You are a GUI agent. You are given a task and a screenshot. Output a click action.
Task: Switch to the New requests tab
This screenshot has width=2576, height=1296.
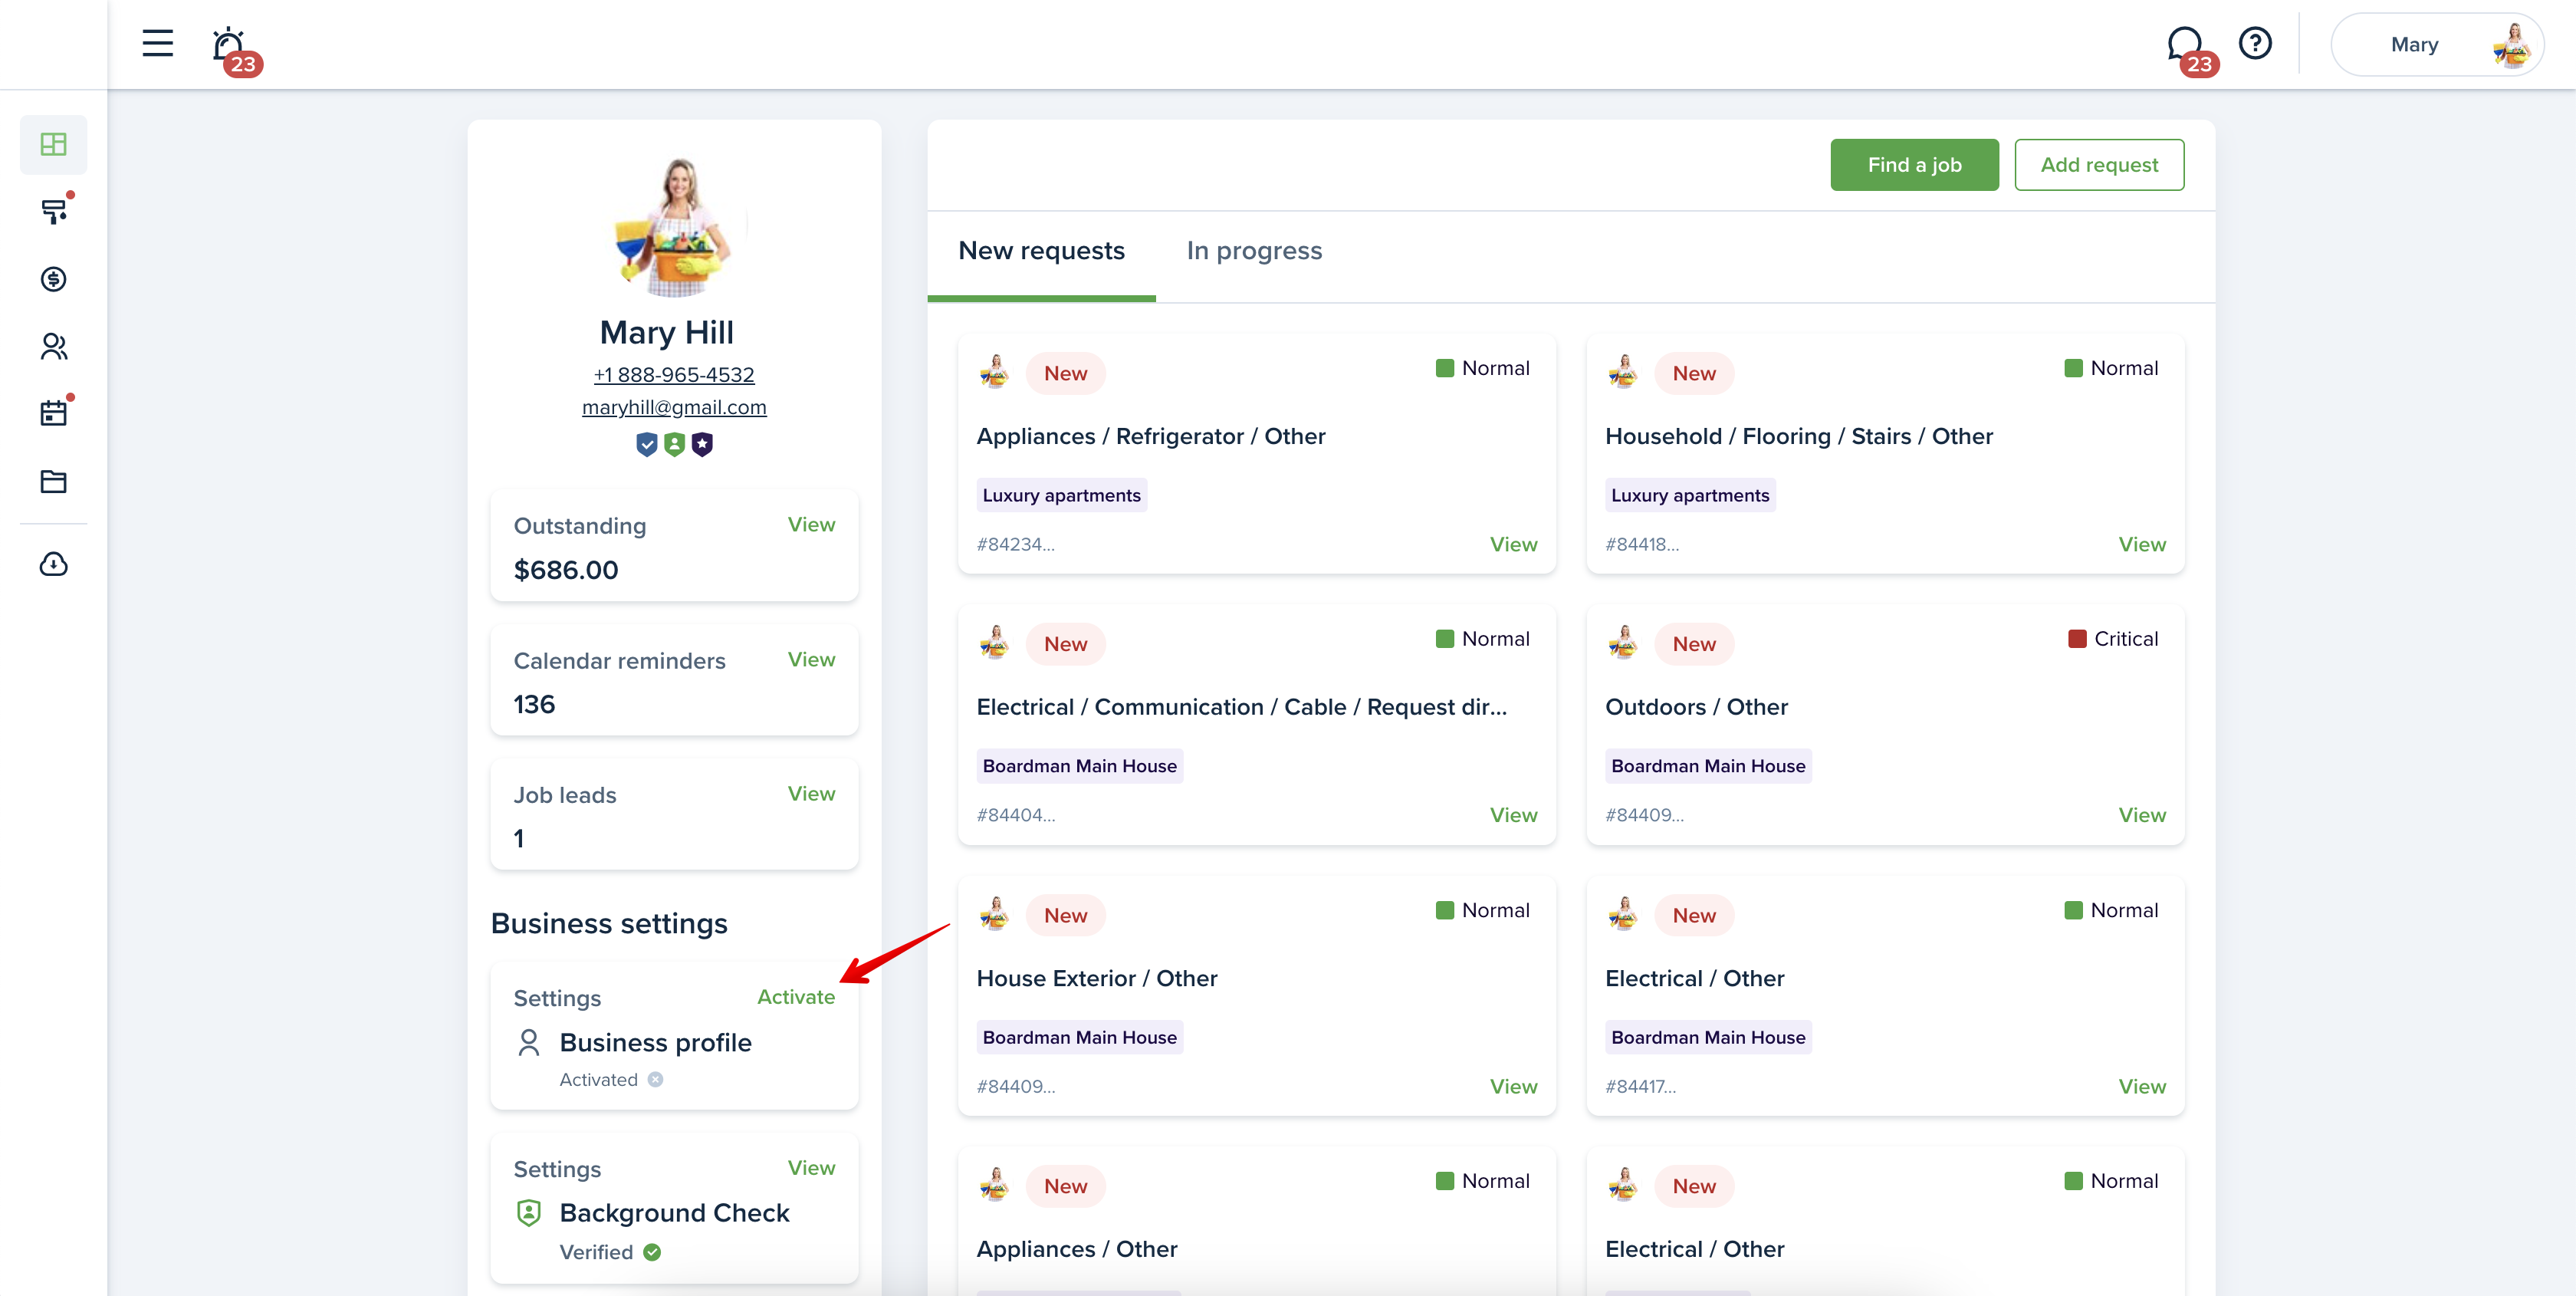1042,251
